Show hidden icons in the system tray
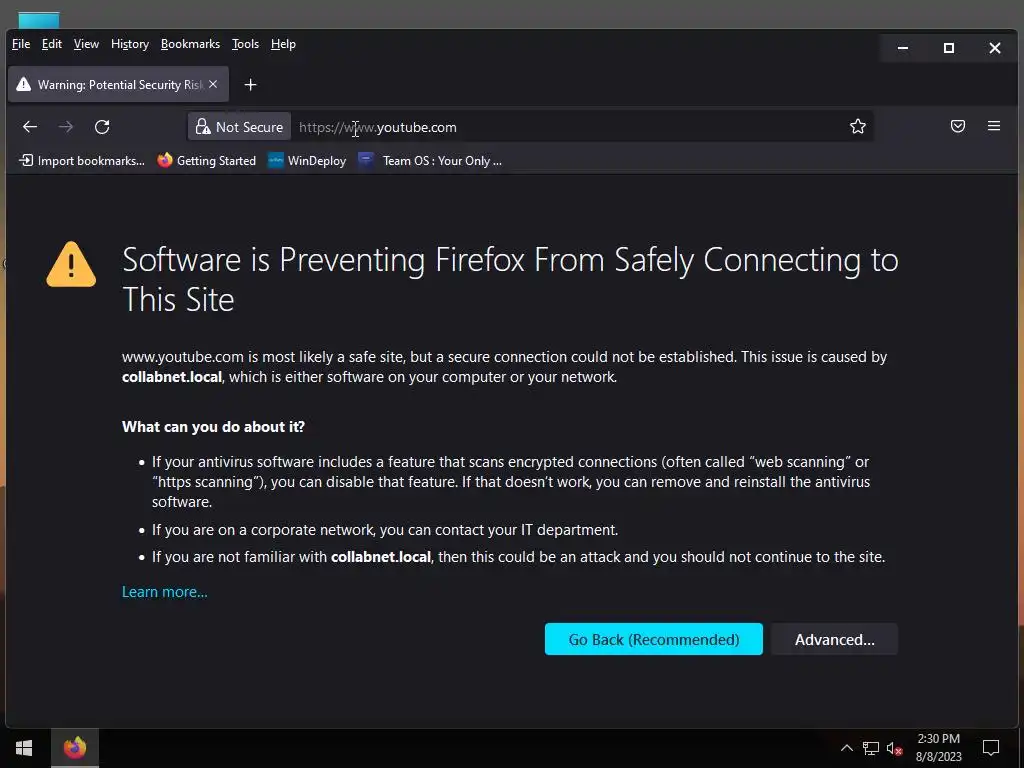This screenshot has width=1024, height=768. 846,748
